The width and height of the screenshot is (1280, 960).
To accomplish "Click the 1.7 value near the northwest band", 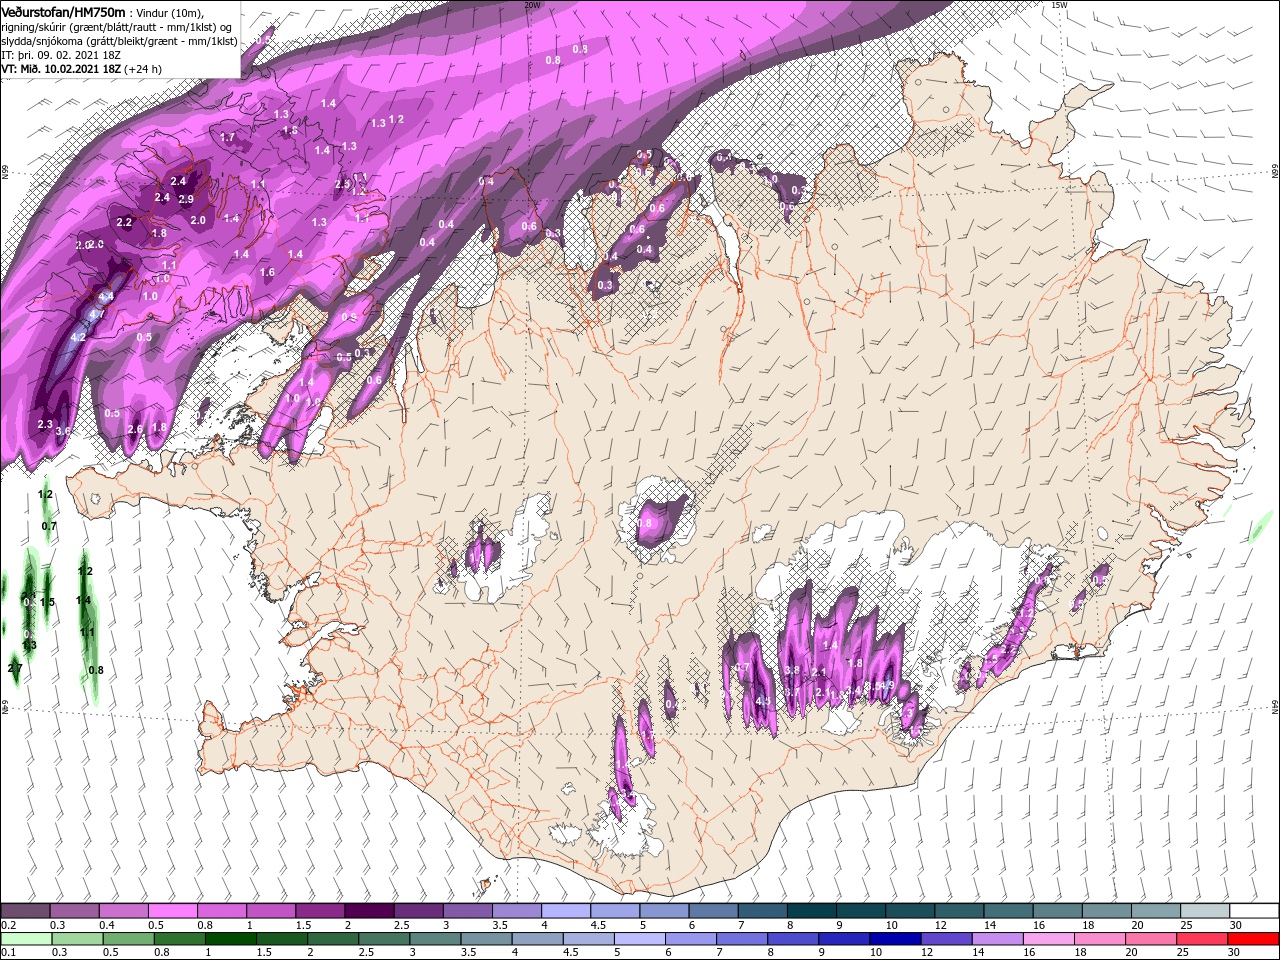I will (x=227, y=137).
